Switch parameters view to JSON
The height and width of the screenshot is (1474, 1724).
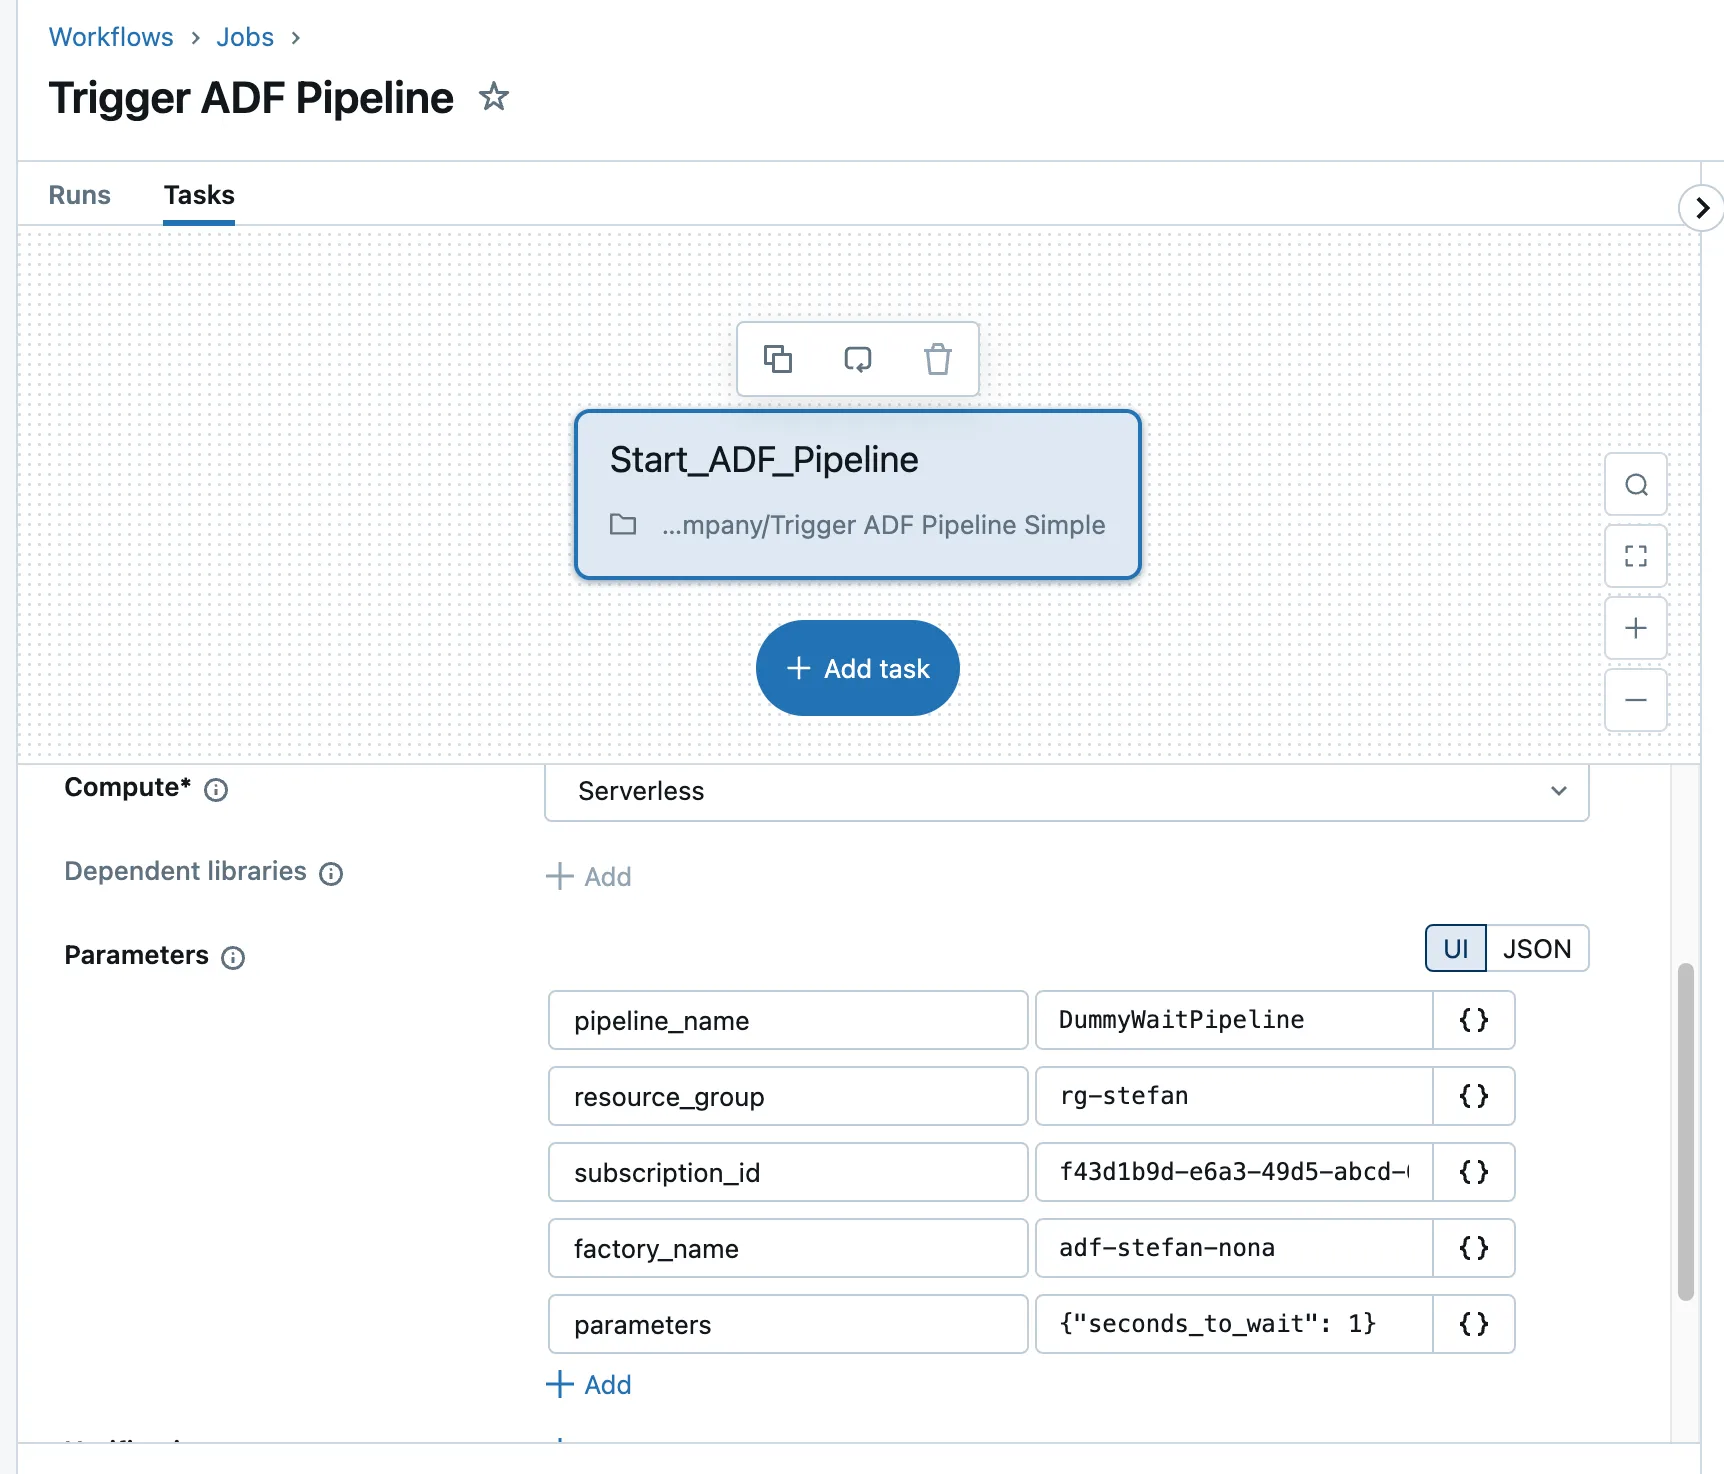1536,949
